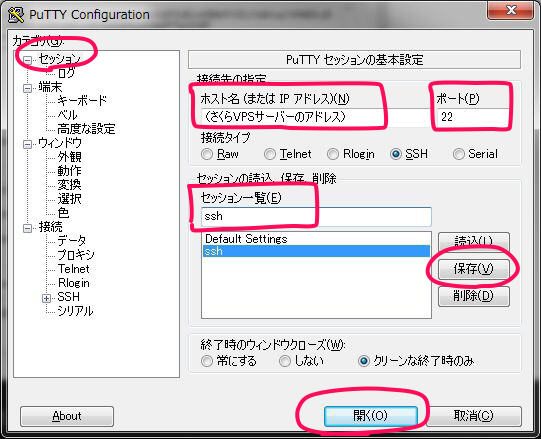Open the 色 category
The height and width of the screenshot is (439, 541).
[x=63, y=213]
